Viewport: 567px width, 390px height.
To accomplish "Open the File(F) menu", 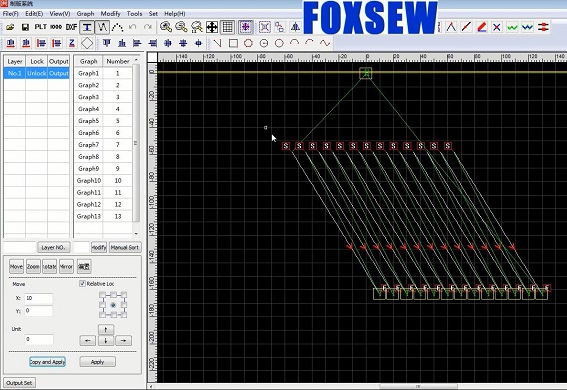I will pyautogui.click(x=10, y=14).
